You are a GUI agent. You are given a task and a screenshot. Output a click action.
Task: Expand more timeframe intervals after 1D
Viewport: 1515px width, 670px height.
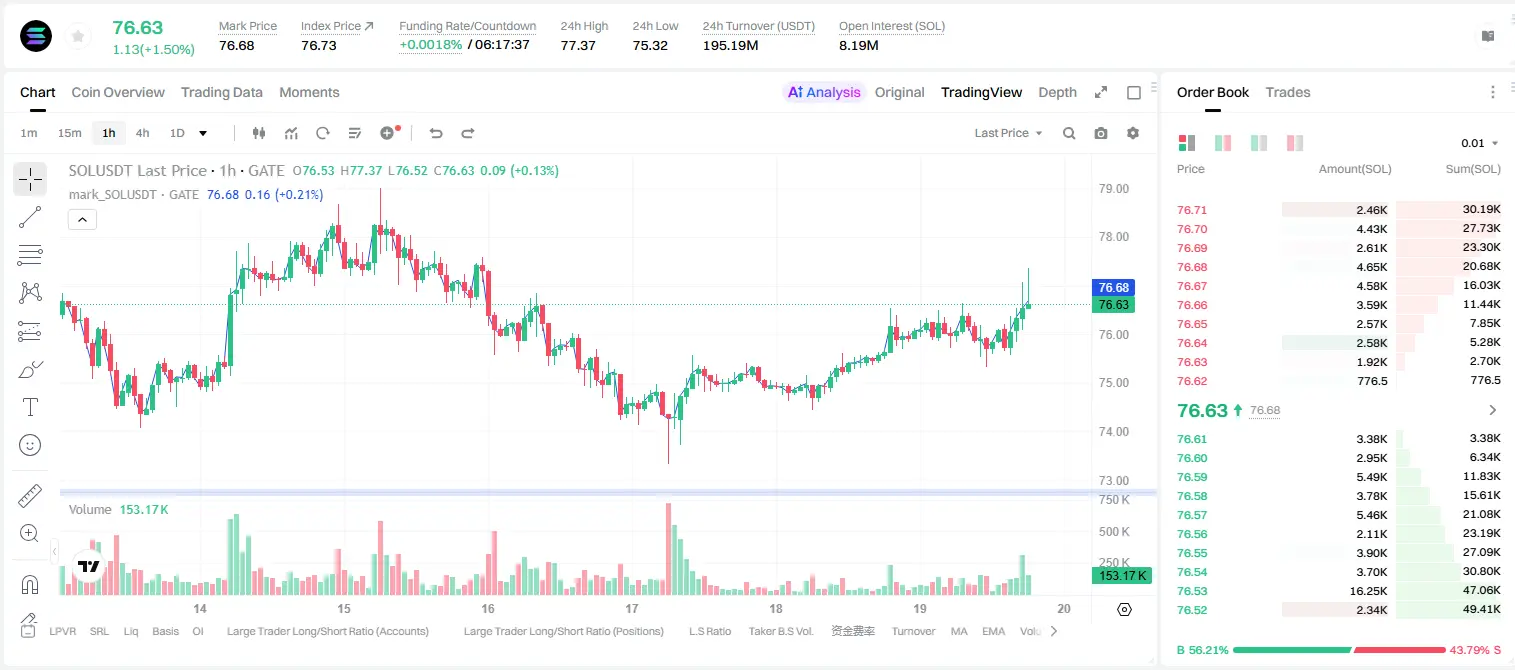203,133
